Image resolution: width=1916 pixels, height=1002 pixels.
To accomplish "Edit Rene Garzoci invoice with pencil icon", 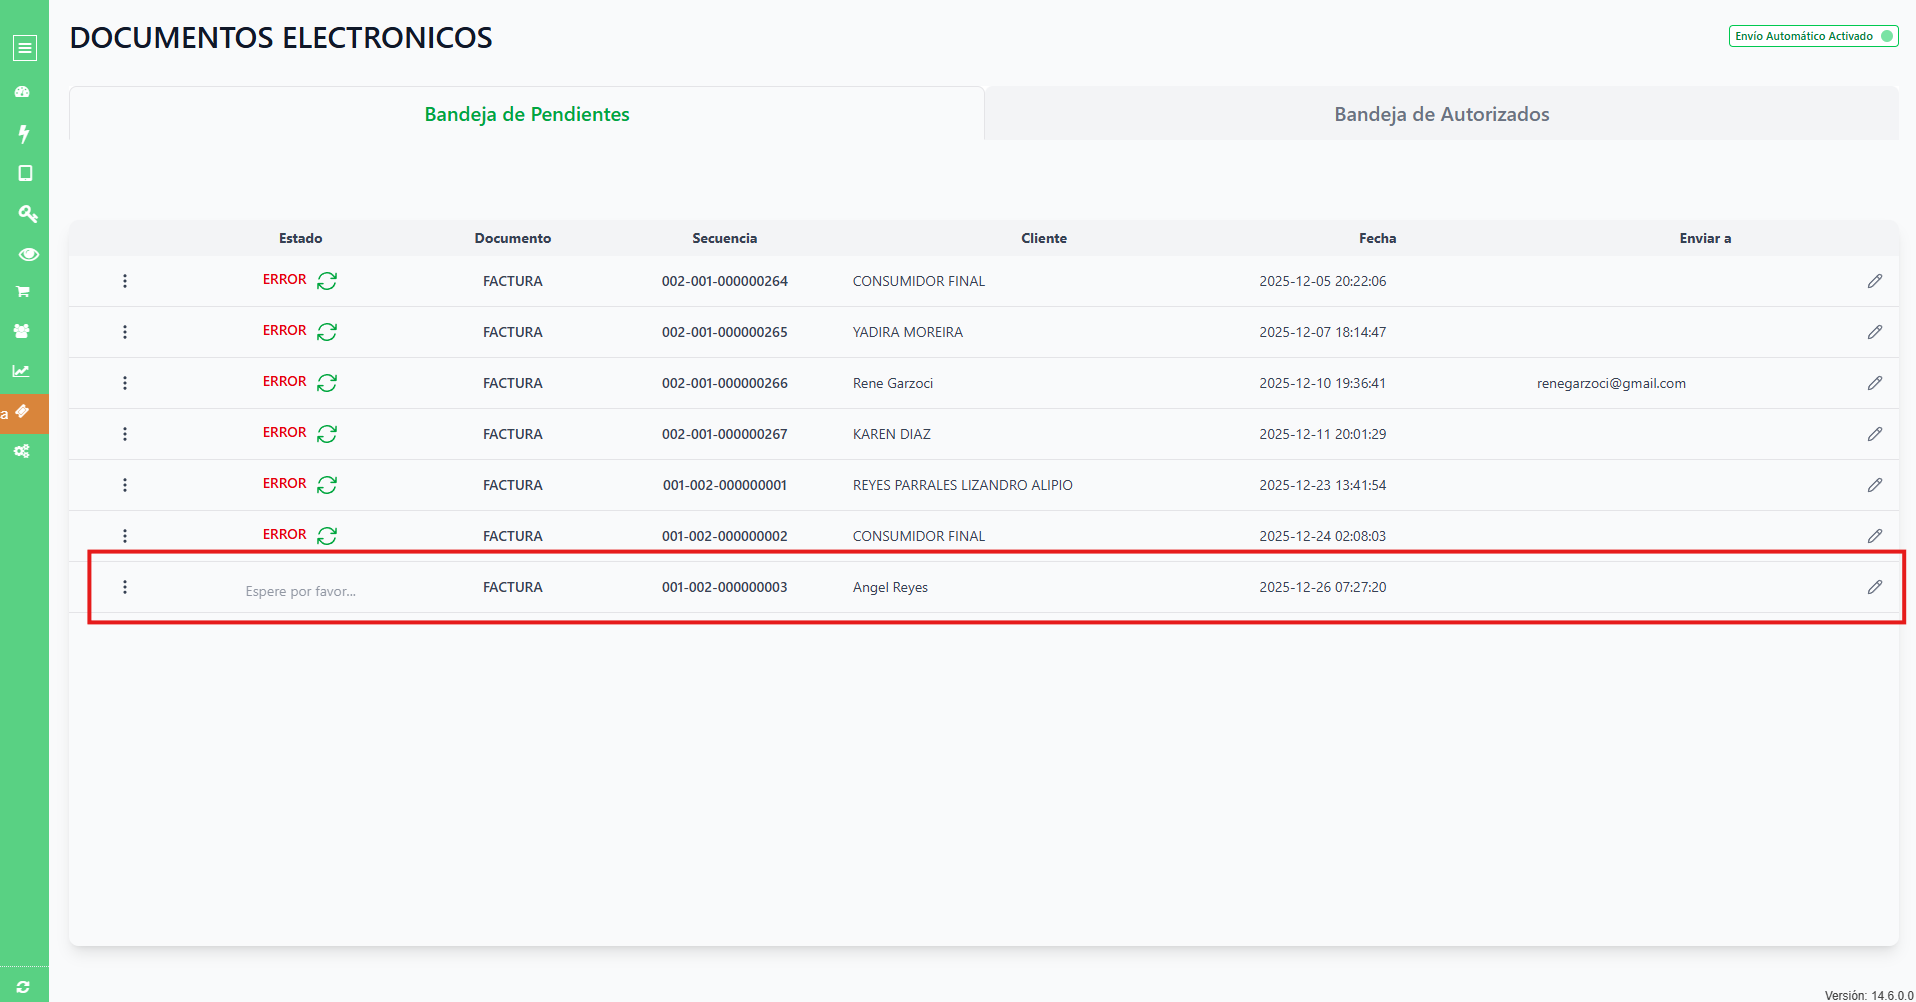I will pyautogui.click(x=1875, y=383).
